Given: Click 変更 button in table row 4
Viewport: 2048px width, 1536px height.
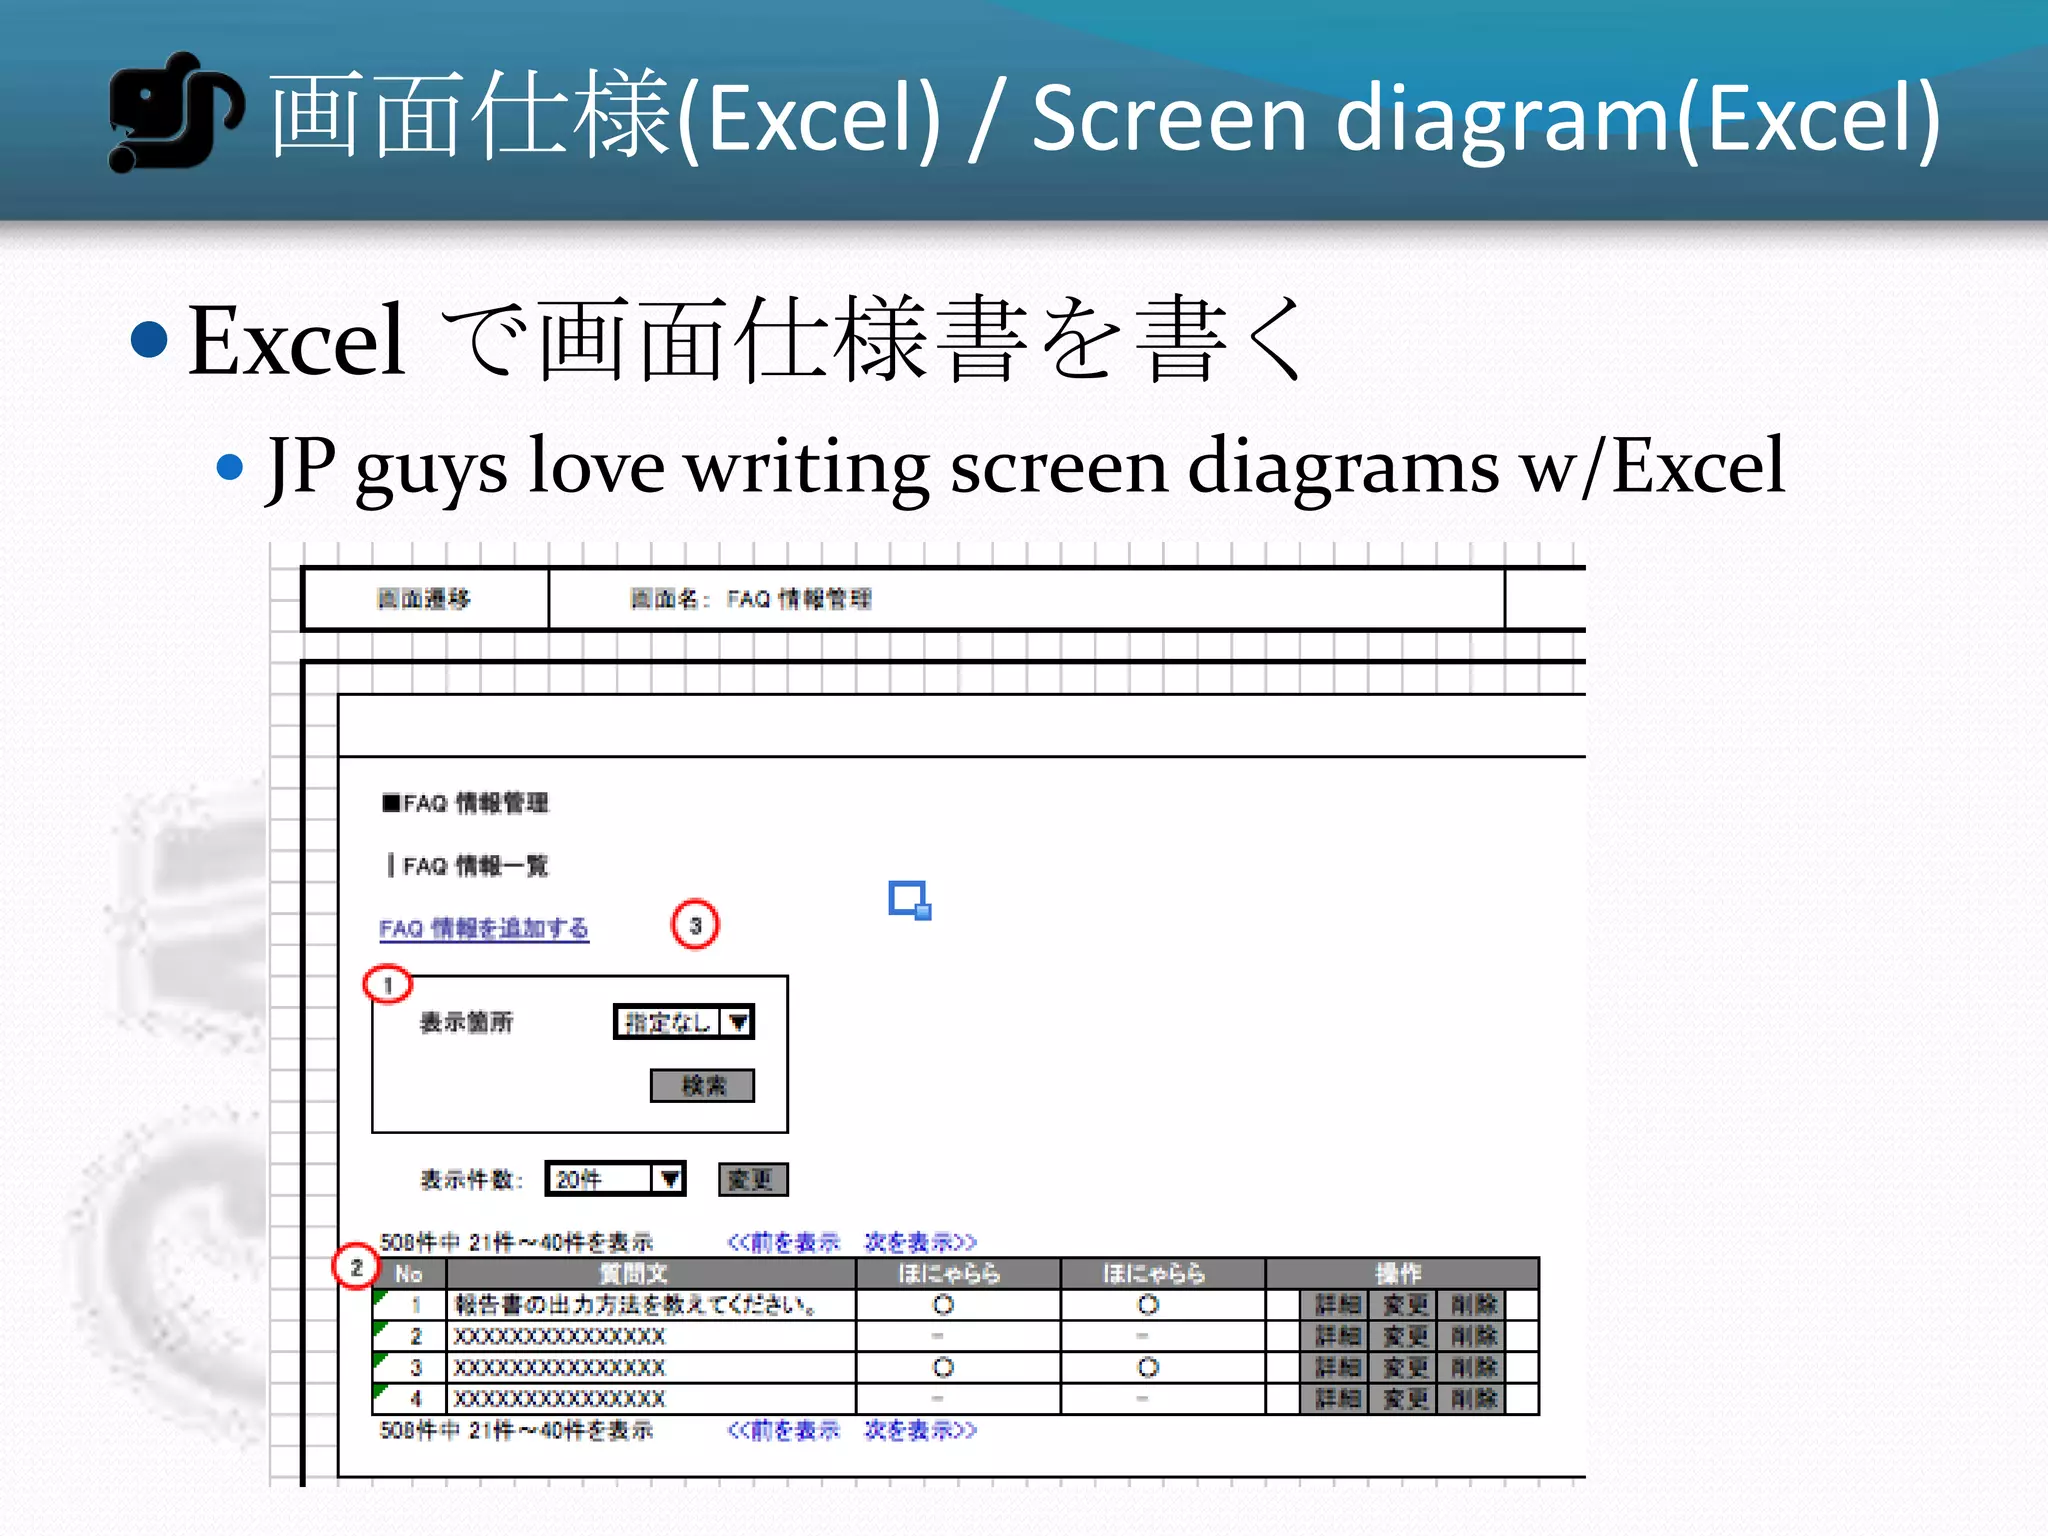Looking at the screenshot, I should 1404,1398.
